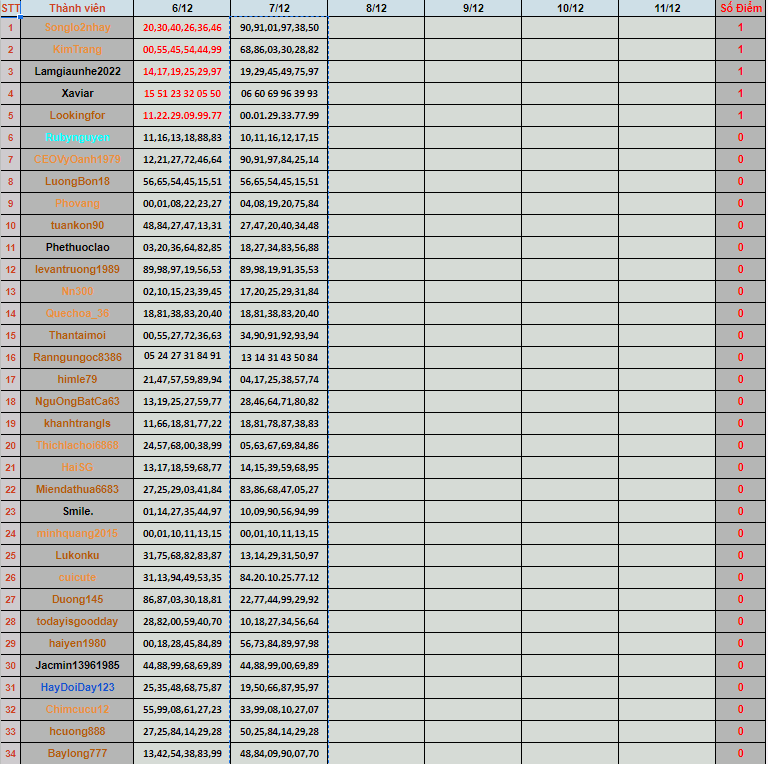Image resolution: width=768 pixels, height=764 pixels.
Task: Select Baylong777's score value 0
Action: (x=740, y=753)
